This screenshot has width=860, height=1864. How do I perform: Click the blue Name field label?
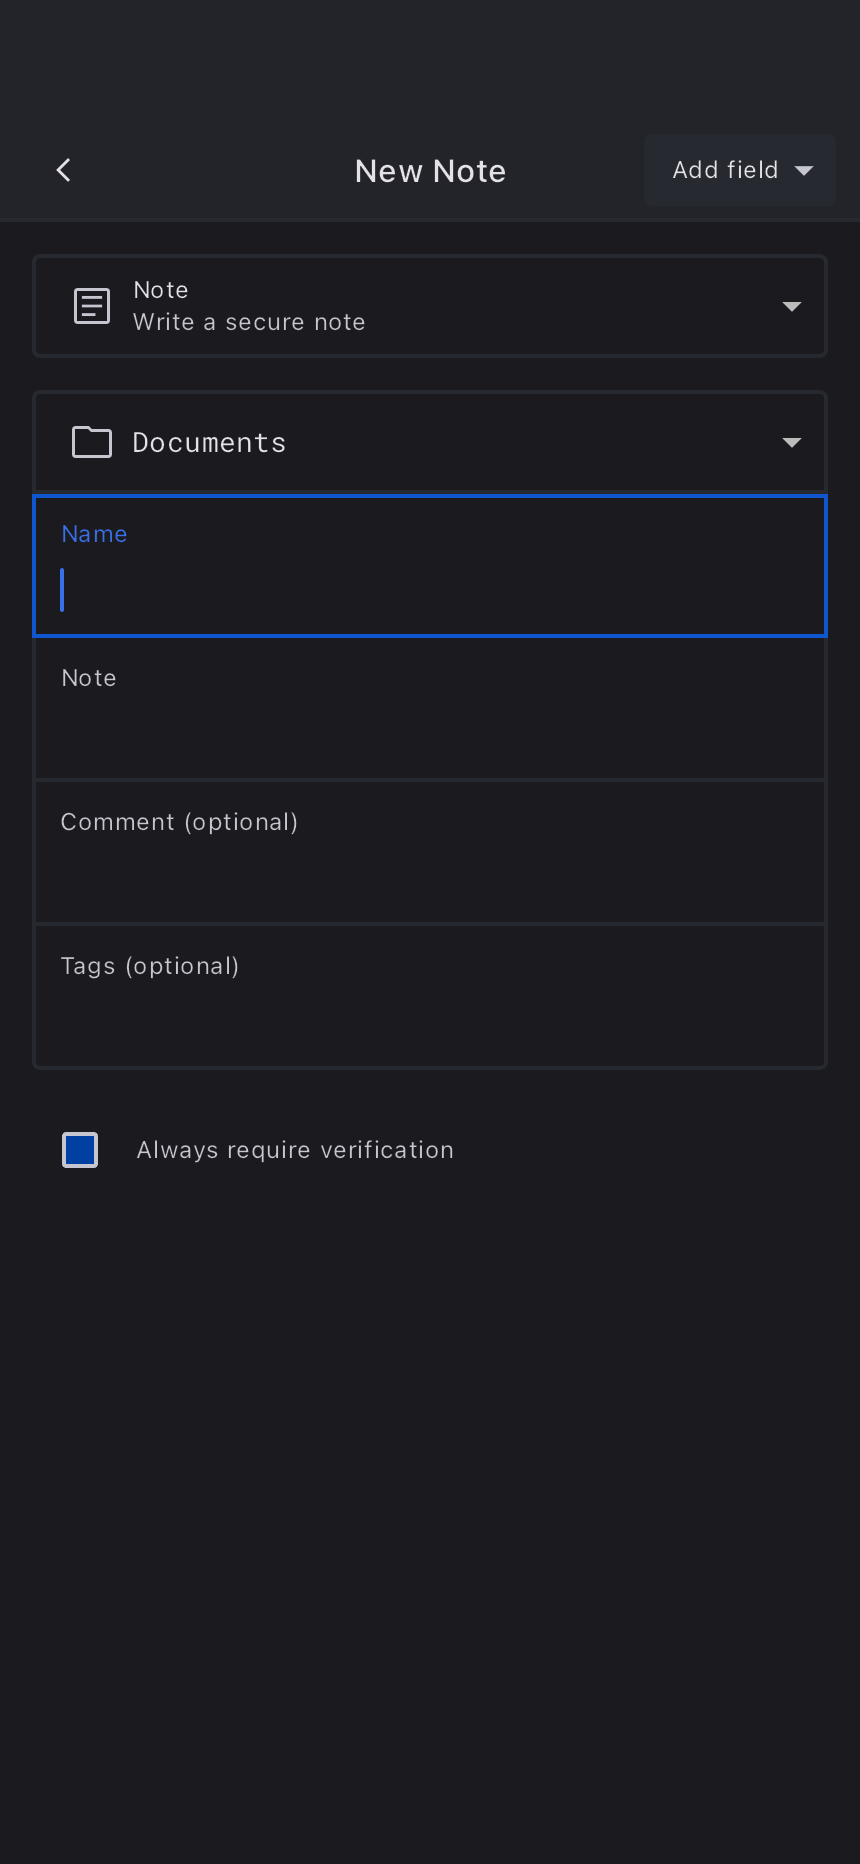94,534
